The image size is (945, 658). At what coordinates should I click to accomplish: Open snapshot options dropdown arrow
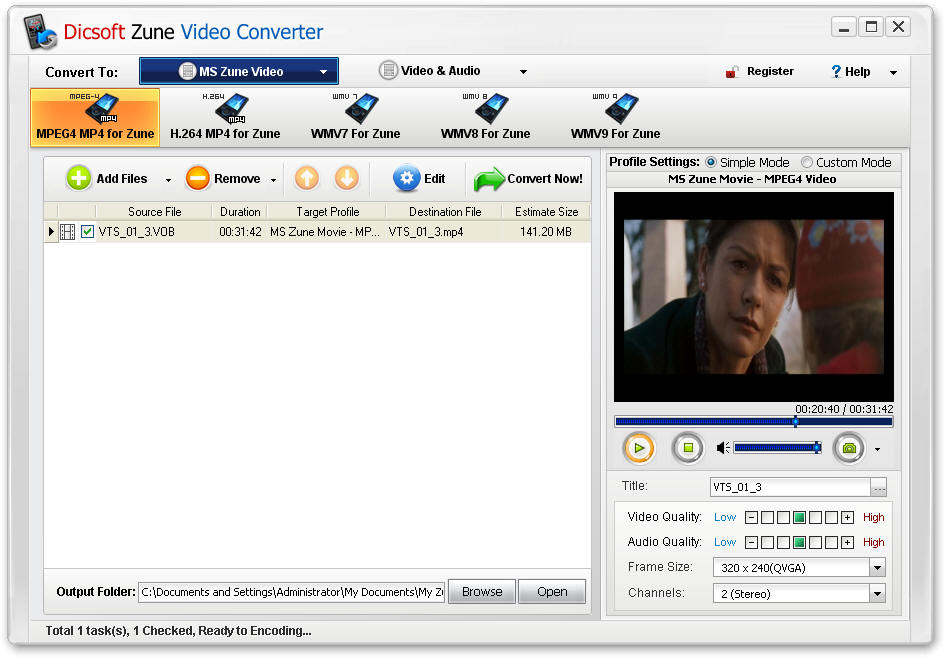[x=877, y=449]
